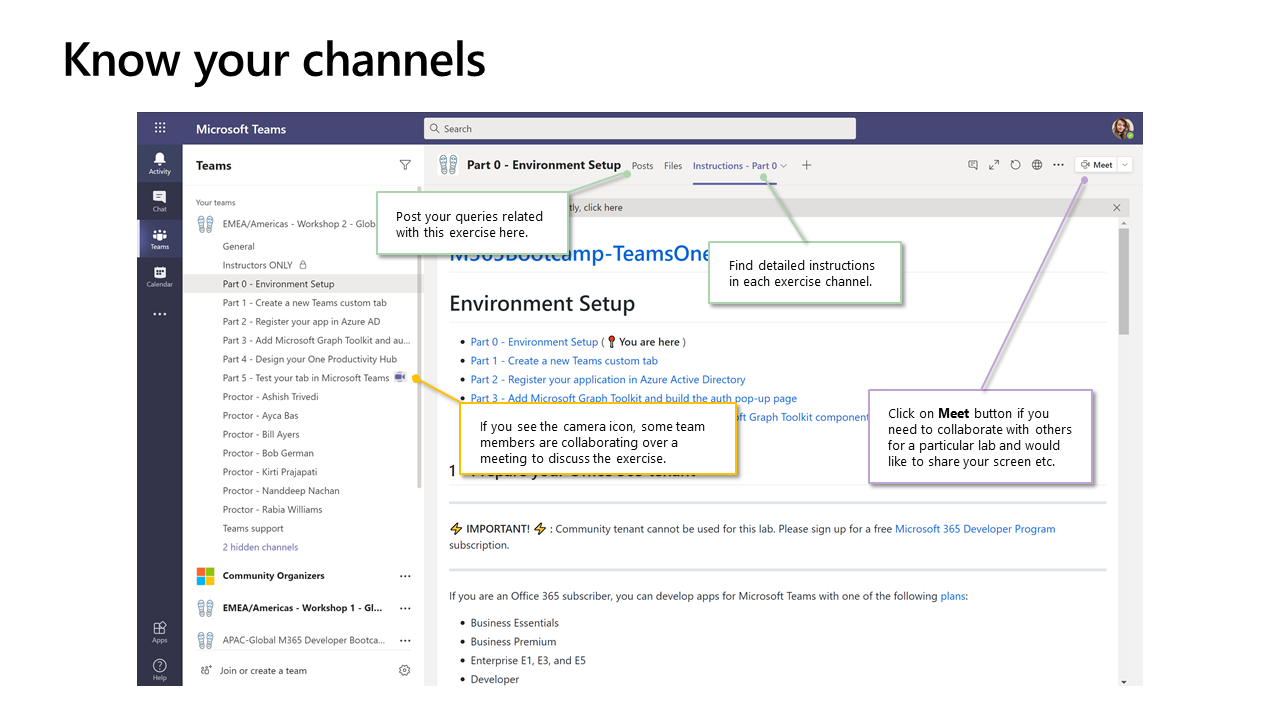This screenshot has height=720, width=1280.
Task: Show the 2 hidden channels
Action: click(260, 547)
